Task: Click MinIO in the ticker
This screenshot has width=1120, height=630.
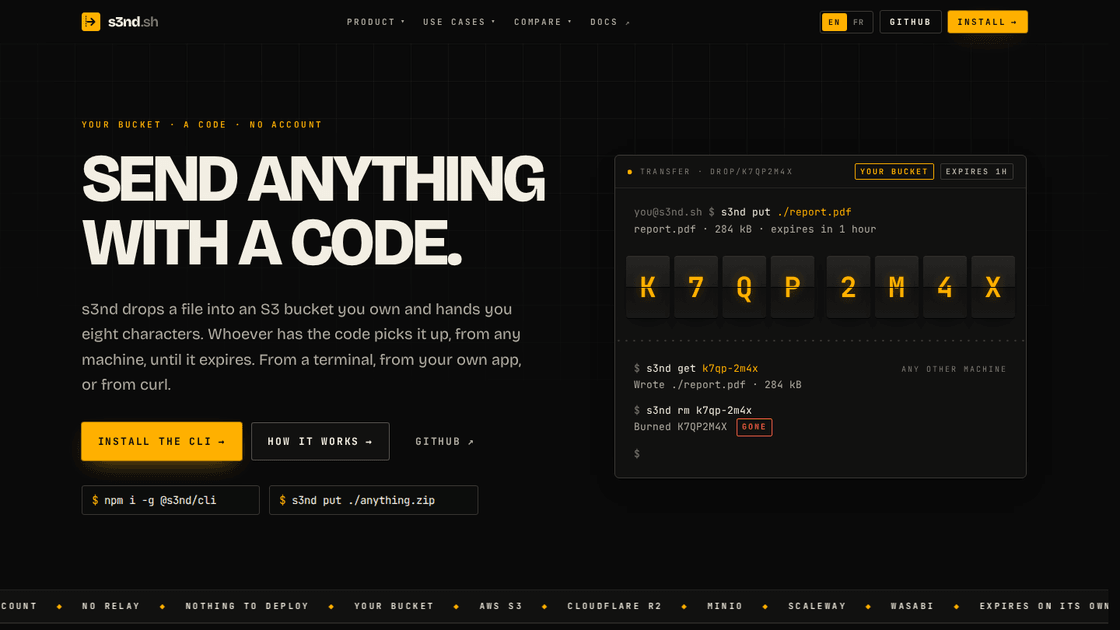Action: click(x=725, y=606)
